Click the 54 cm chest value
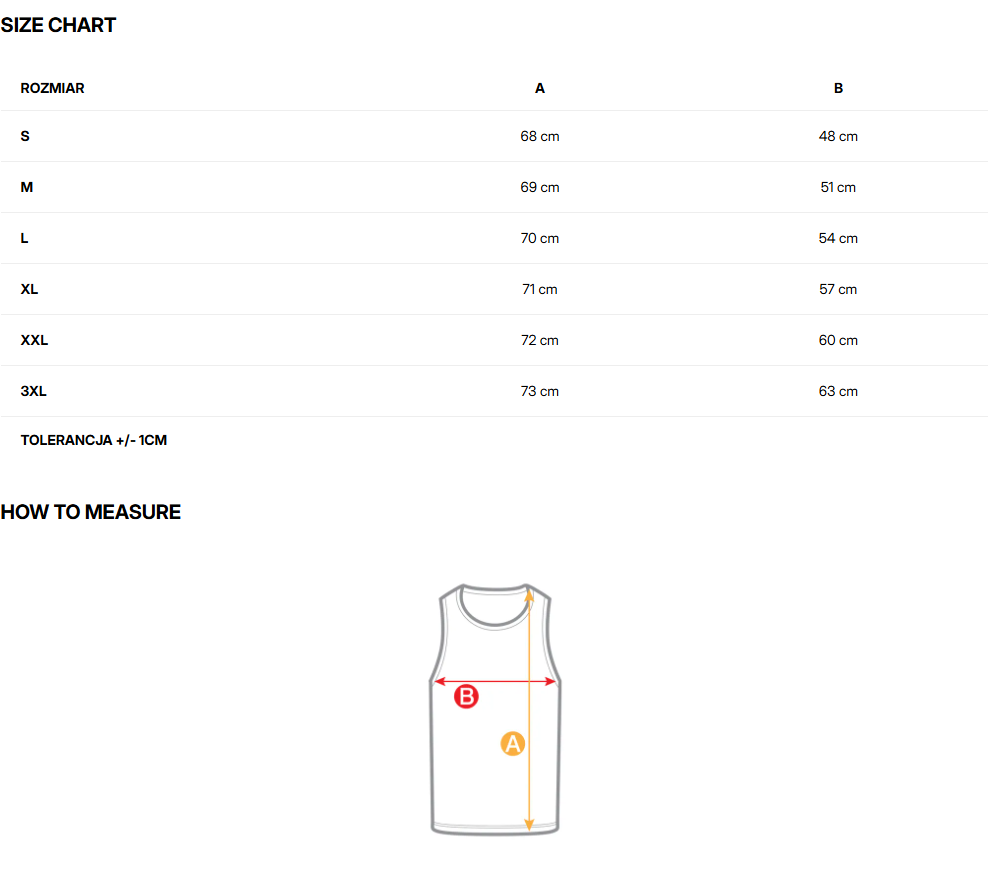 838,238
